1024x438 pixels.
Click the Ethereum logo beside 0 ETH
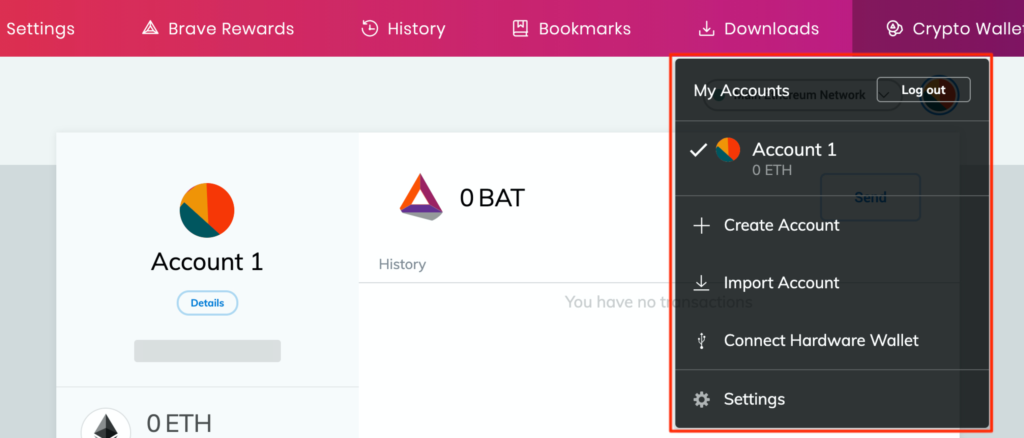pyautogui.click(x=104, y=424)
